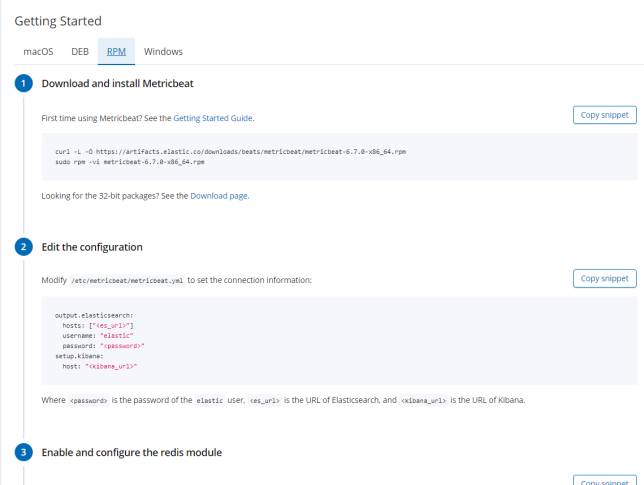
Task: Click the username "elastic" config line
Action: pos(98,336)
